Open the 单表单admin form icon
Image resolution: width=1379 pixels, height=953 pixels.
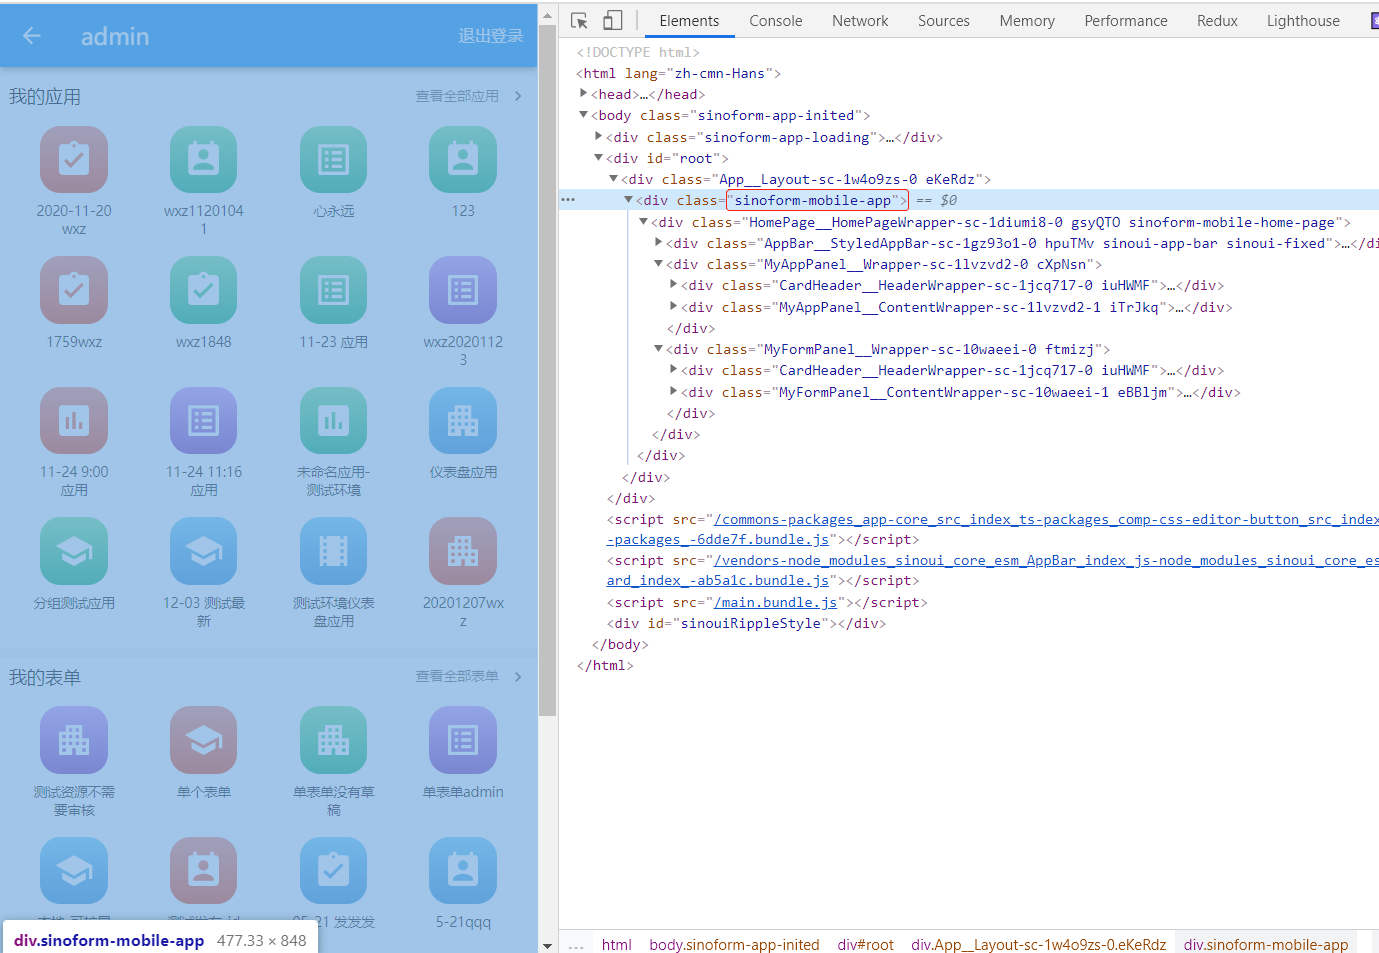[x=463, y=740]
